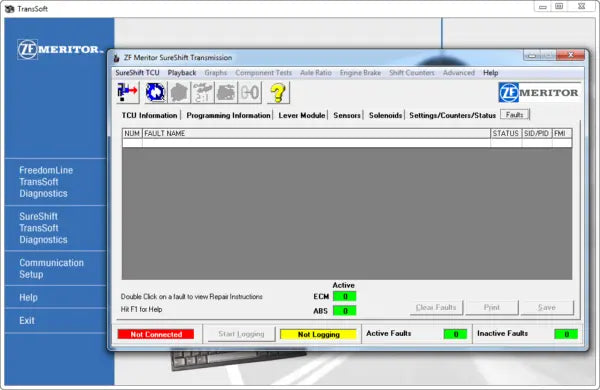Open the SureShift TCU menu
600x390 pixels.
pos(137,73)
